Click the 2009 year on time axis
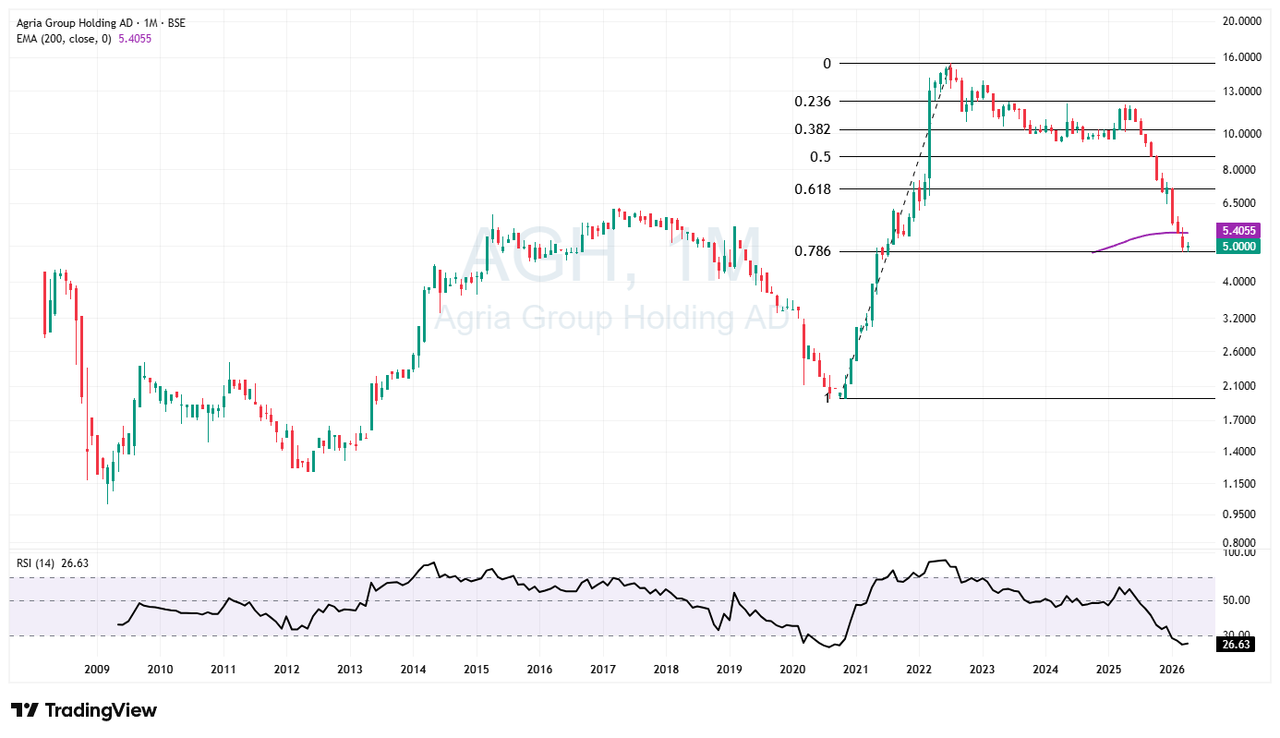Viewport: 1280px width, 738px height. tap(96, 669)
